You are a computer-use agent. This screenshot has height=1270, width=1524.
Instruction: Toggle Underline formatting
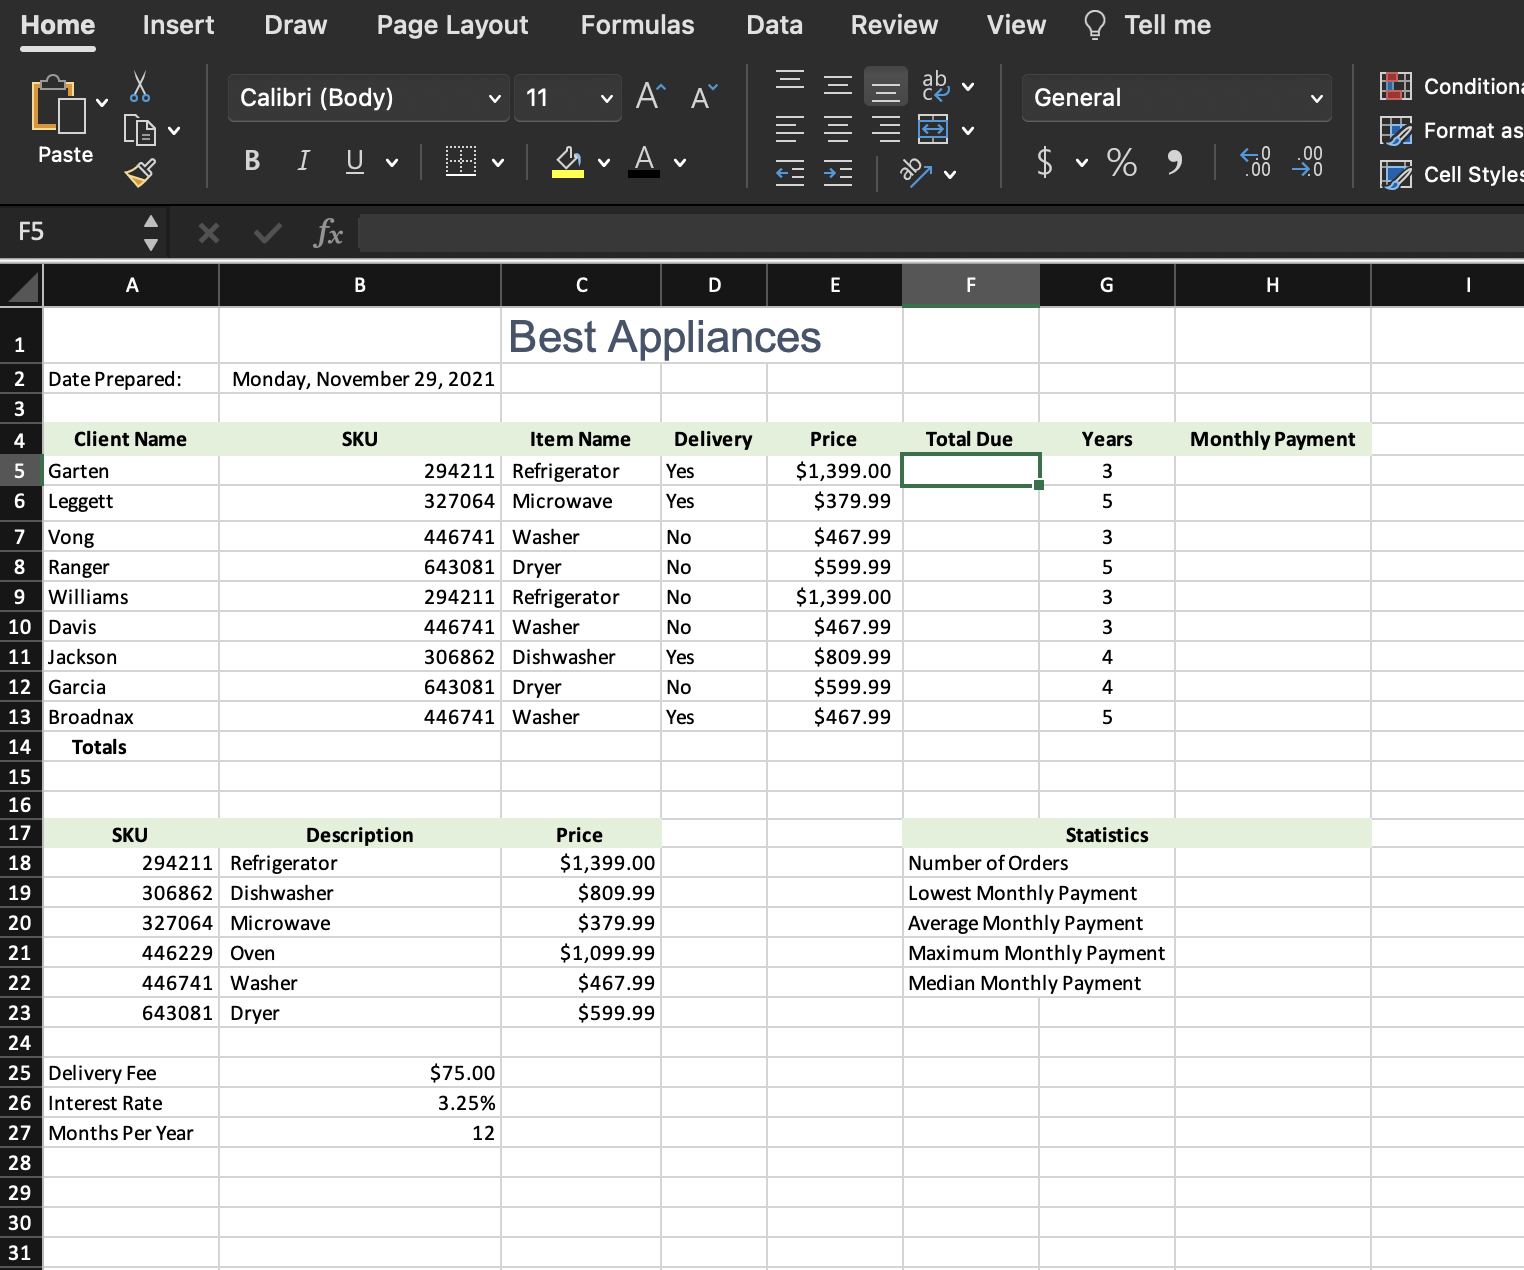pos(355,161)
